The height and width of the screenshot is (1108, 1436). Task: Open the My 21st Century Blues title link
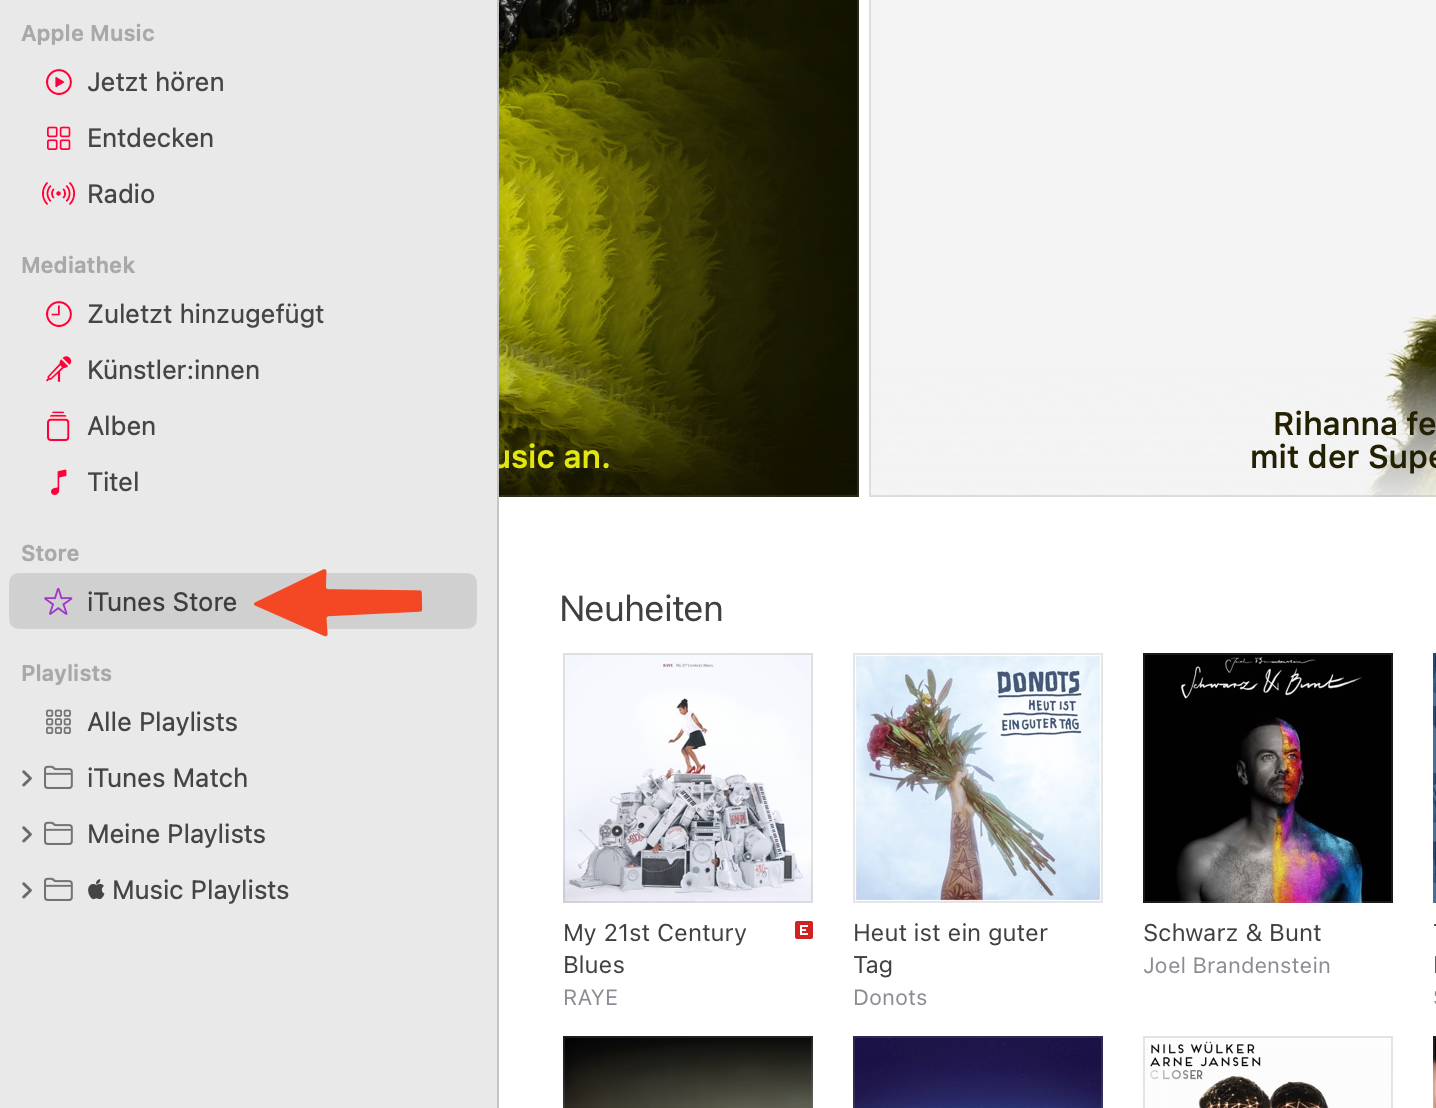(655, 949)
